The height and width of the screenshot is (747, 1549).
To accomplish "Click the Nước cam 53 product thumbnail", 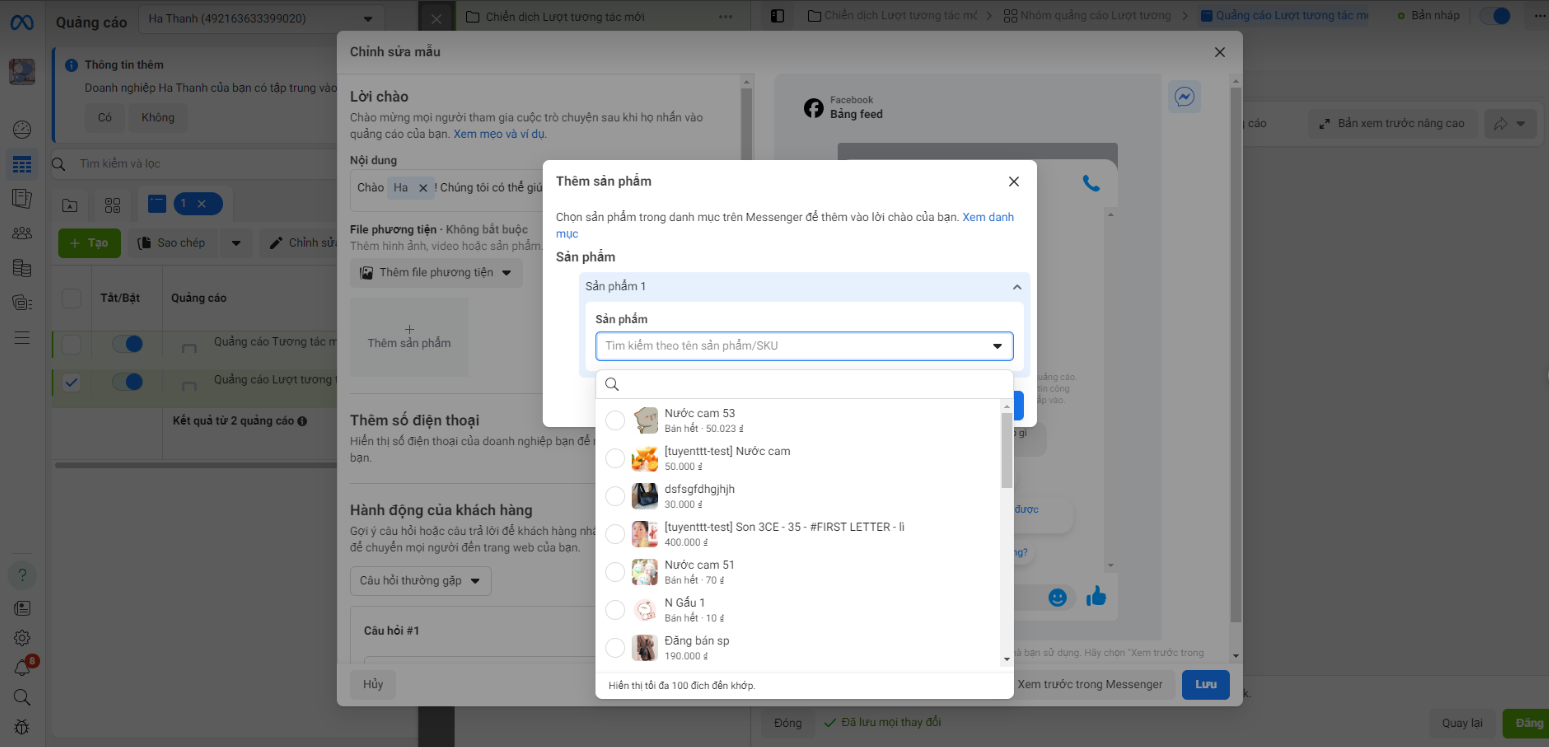I will tap(645, 420).
